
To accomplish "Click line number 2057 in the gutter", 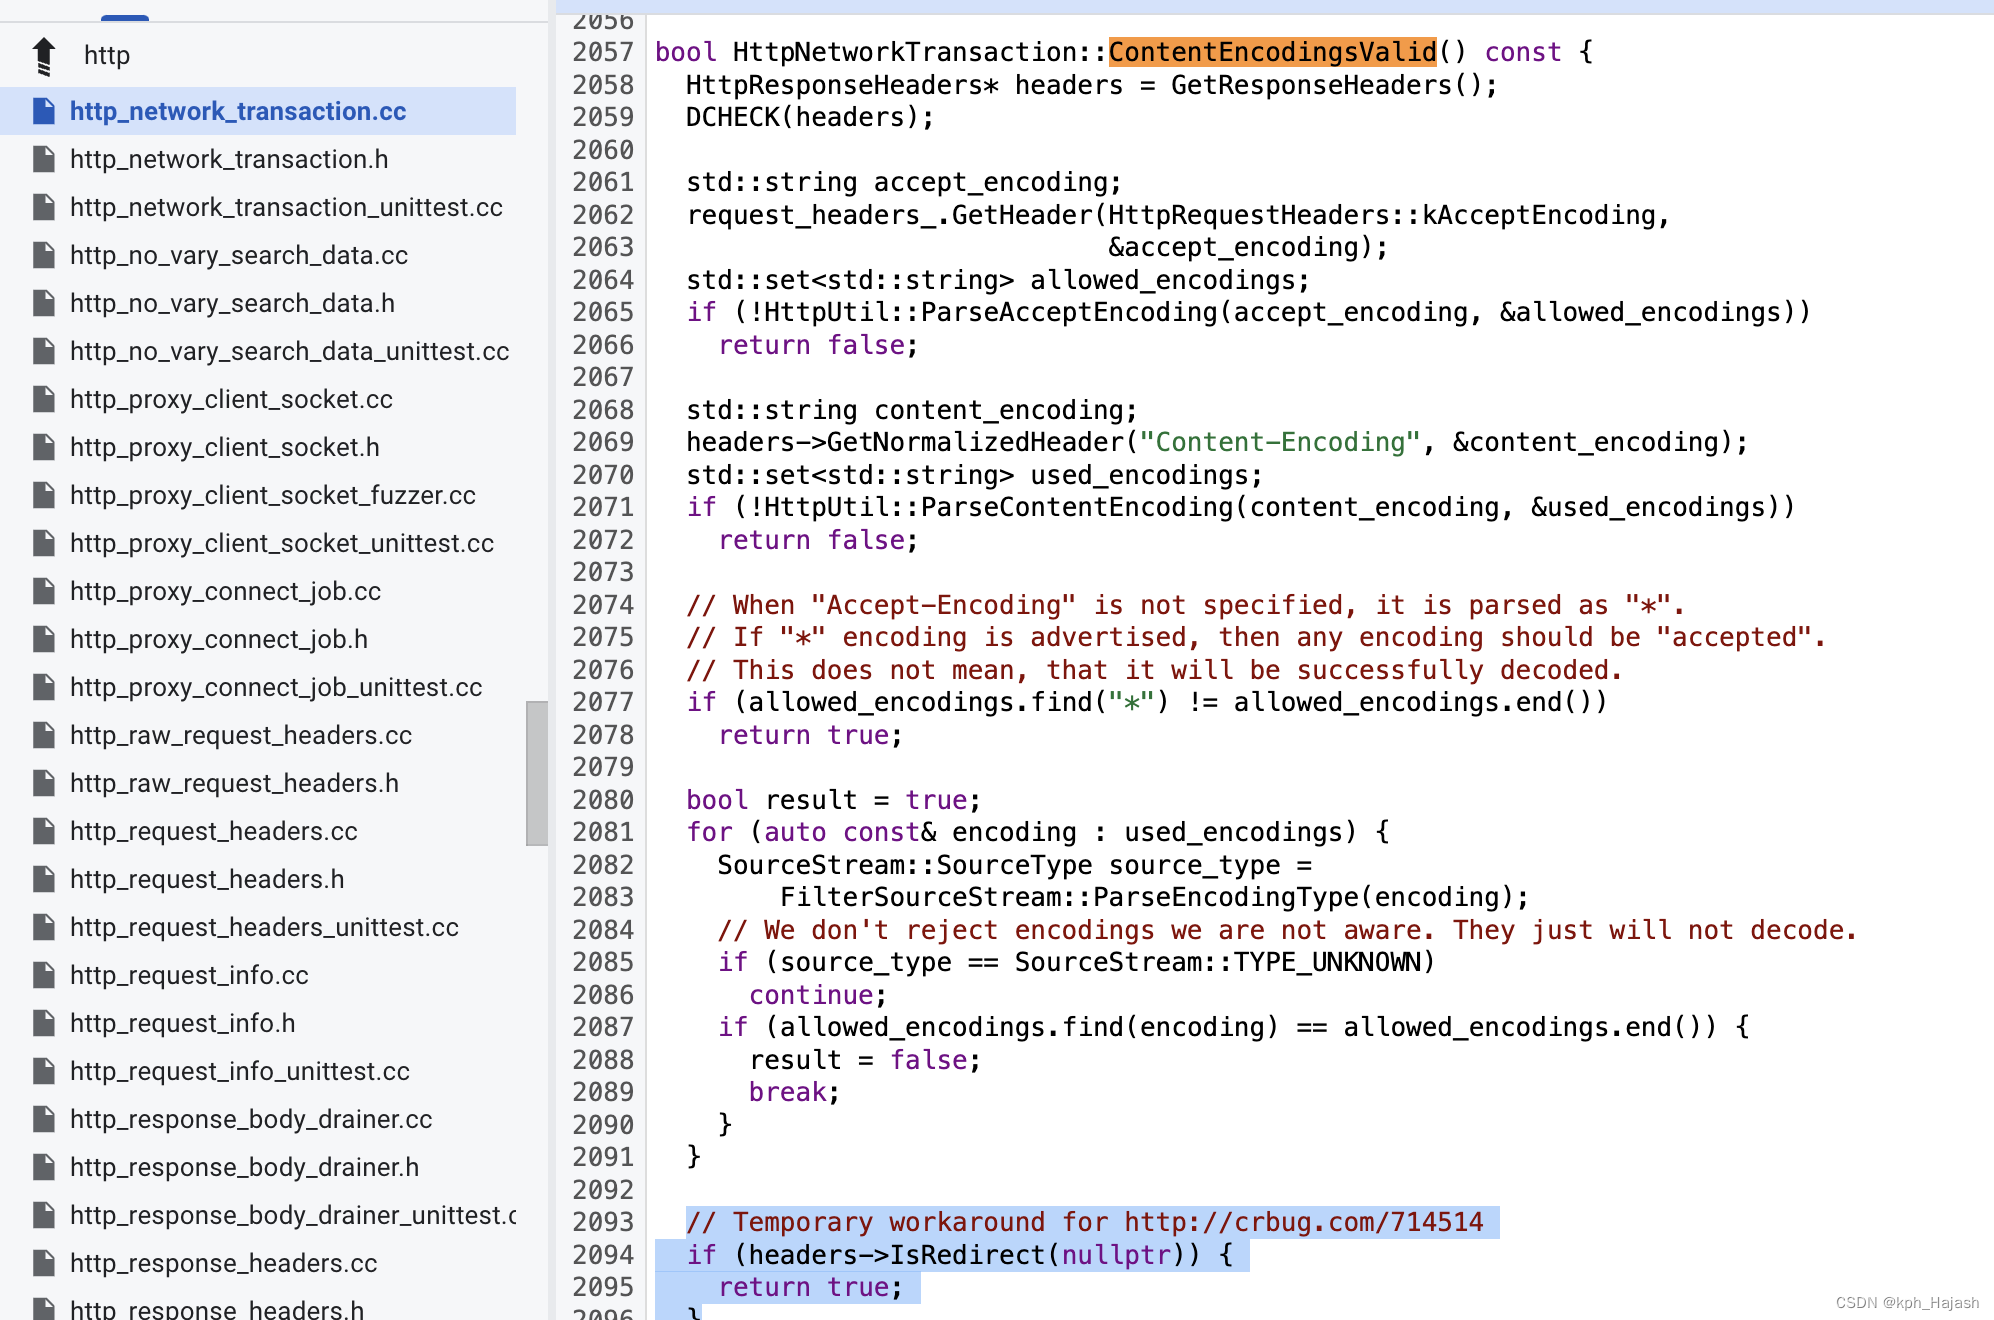I will 603,52.
